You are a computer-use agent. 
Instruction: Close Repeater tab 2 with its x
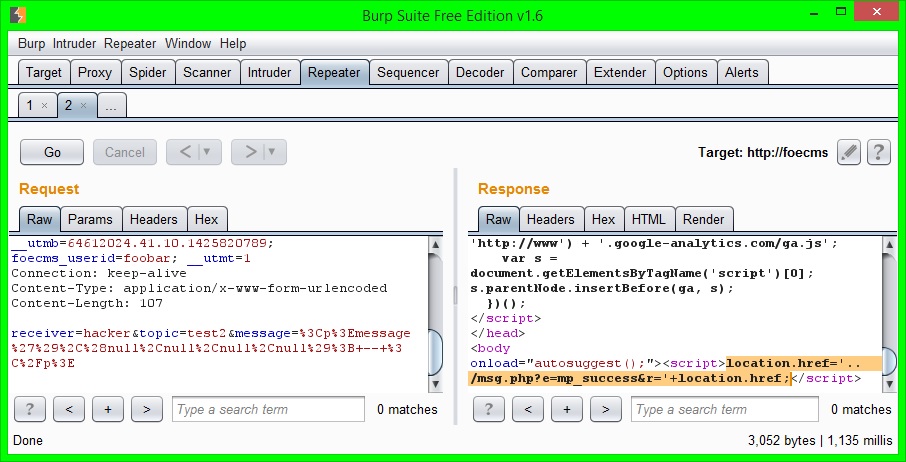pos(84,106)
